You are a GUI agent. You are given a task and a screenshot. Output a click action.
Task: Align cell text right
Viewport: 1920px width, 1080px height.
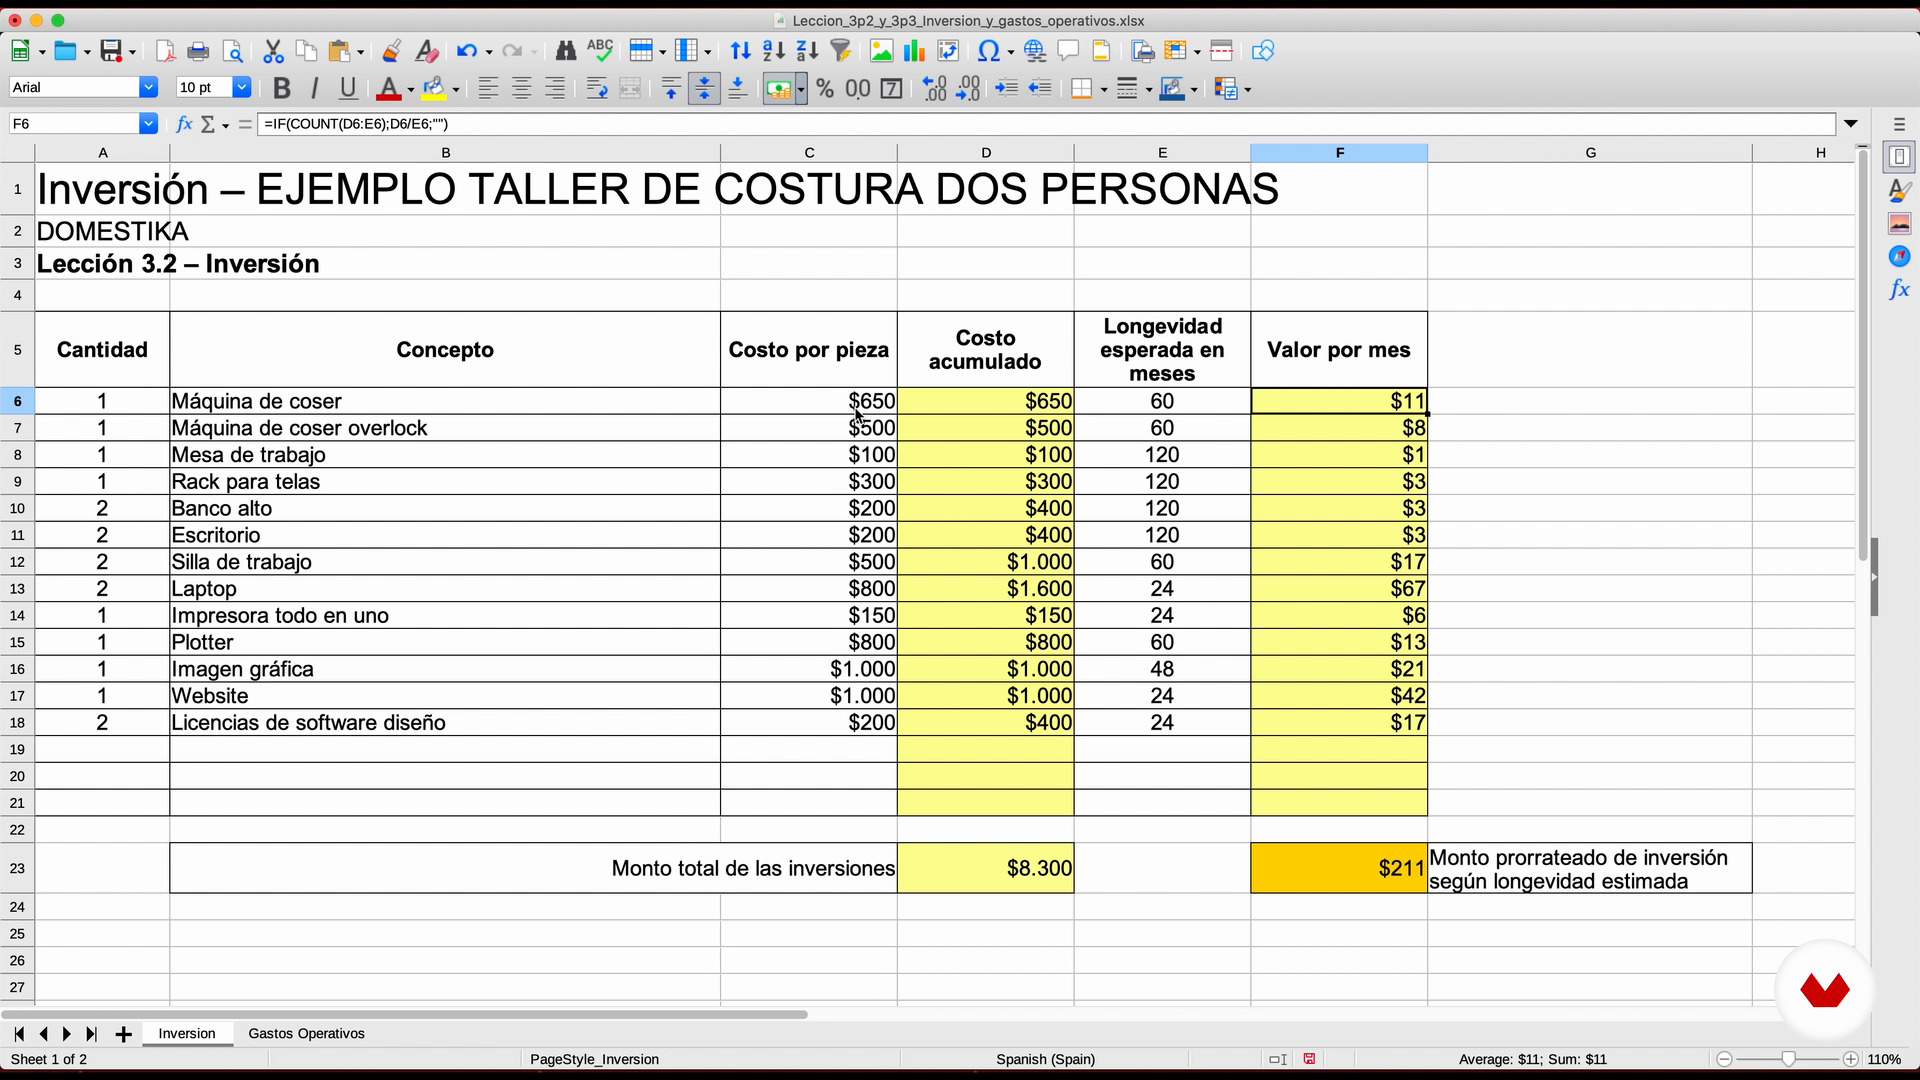tap(555, 89)
